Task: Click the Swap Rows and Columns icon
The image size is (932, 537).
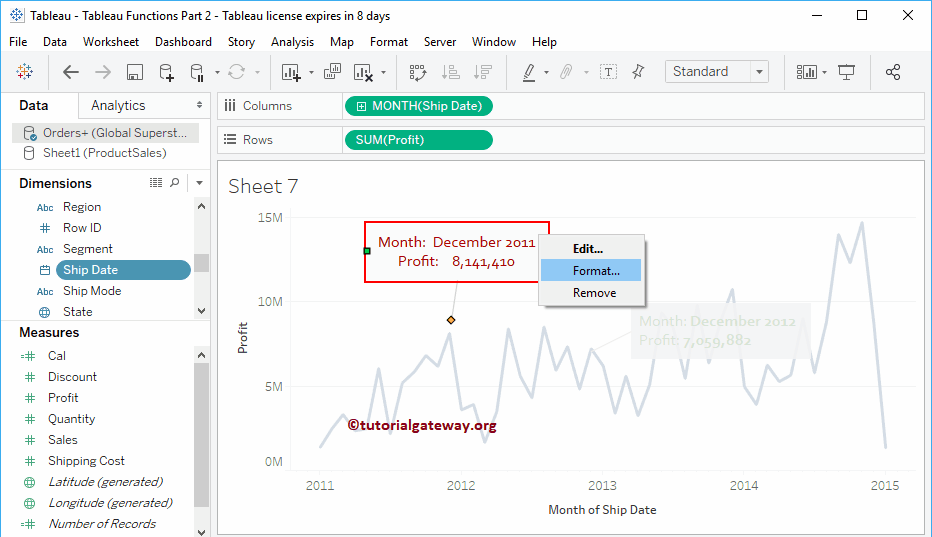Action: tap(418, 72)
